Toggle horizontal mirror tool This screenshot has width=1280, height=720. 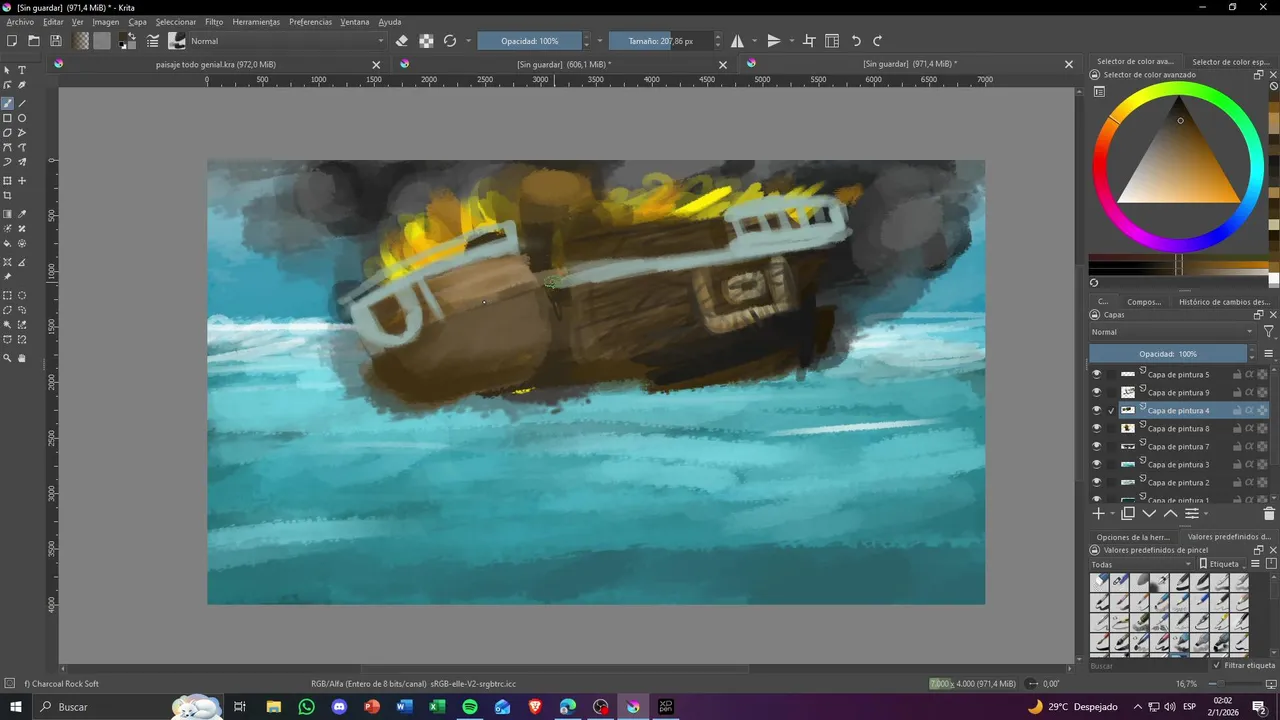tap(737, 41)
